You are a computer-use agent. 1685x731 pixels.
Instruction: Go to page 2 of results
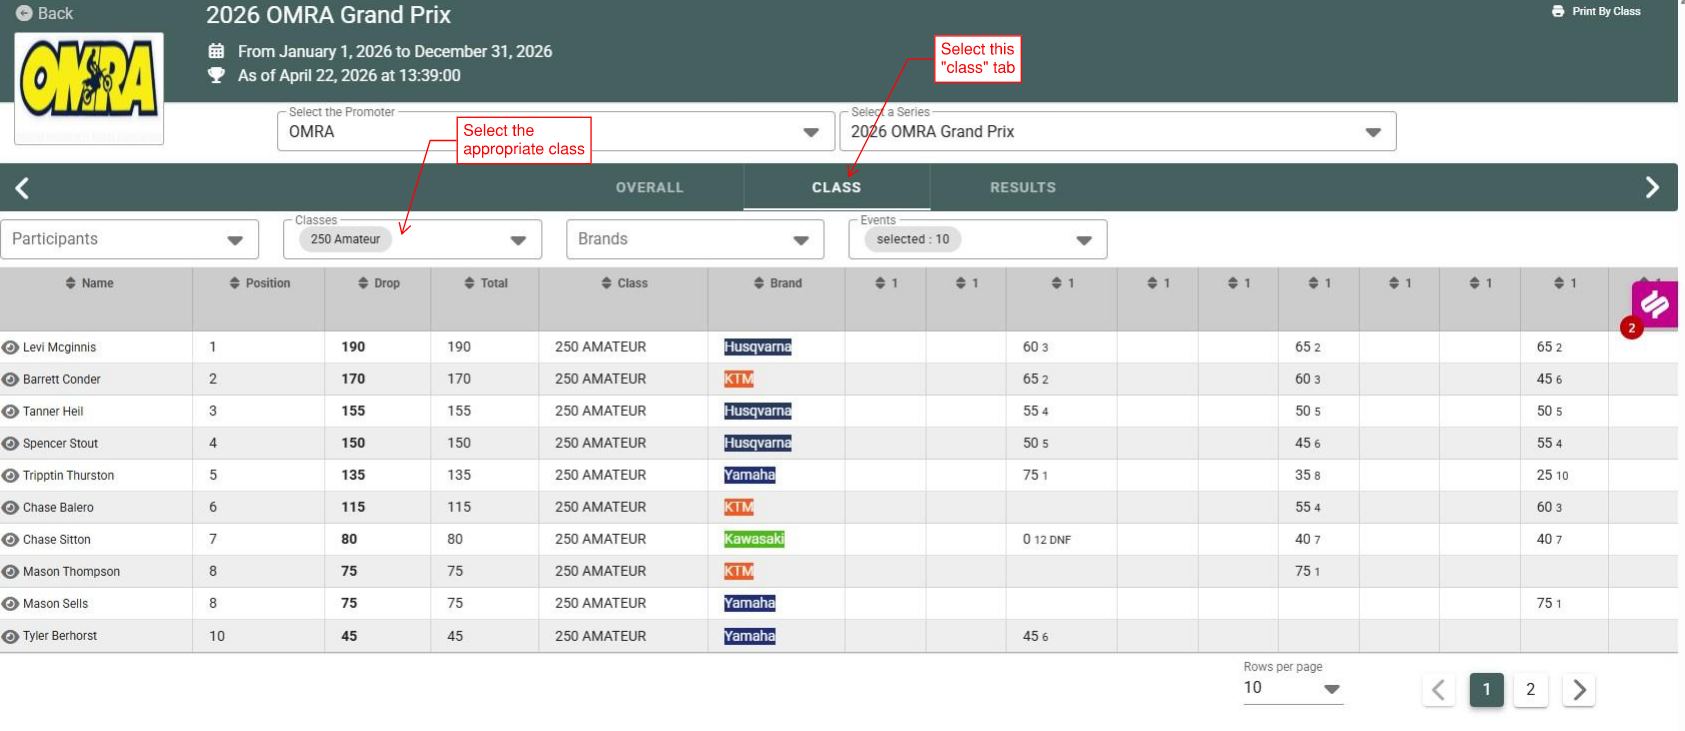pyautogui.click(x=1530, y=689)
